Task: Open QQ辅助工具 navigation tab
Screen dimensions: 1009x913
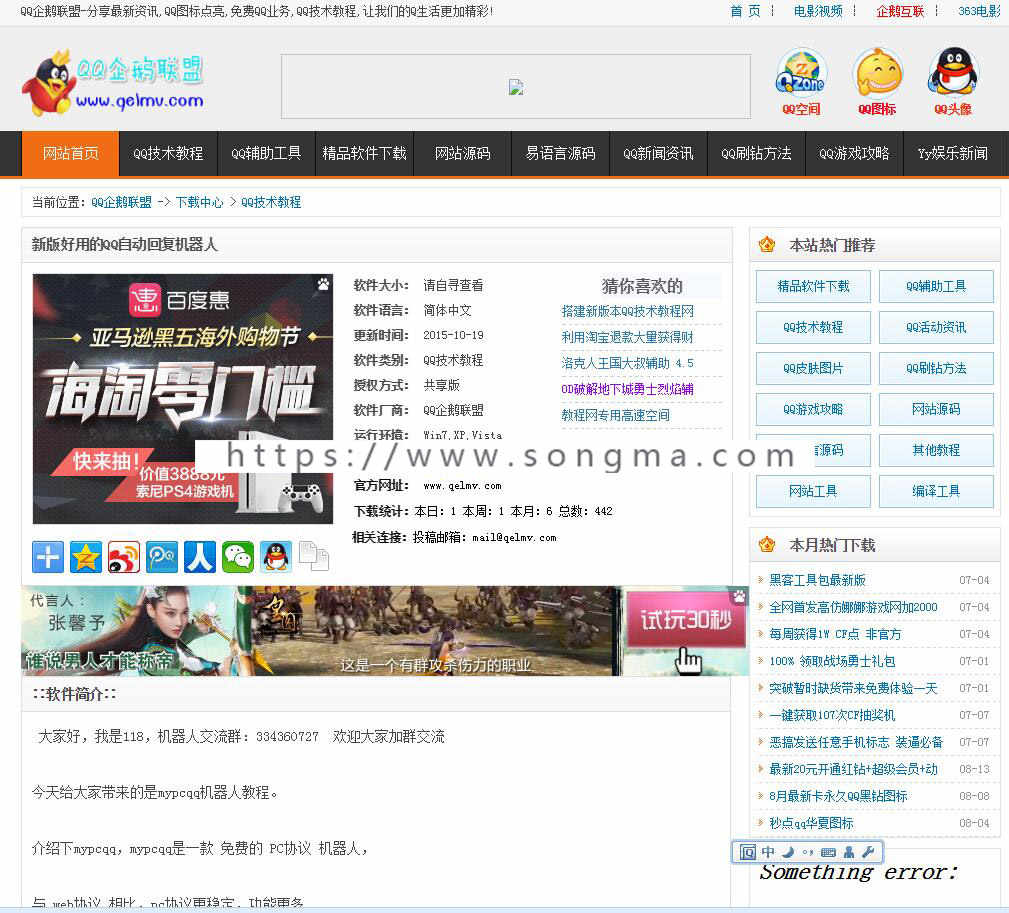Action: [266, 153]
